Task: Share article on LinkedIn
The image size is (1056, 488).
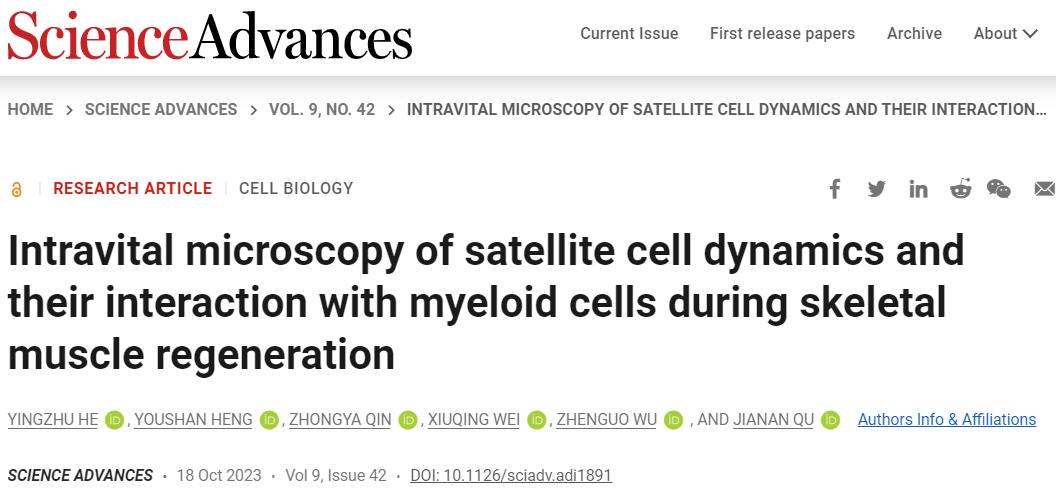Action: coord(918,189)
